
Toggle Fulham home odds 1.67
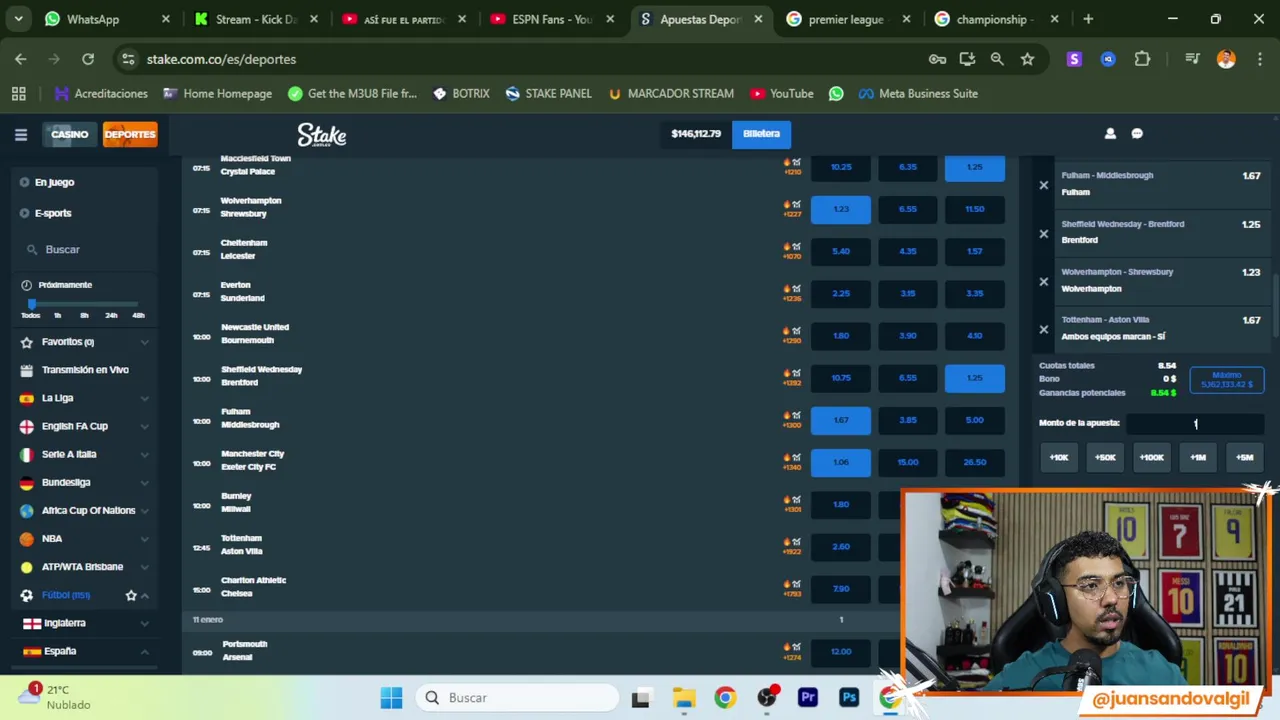(841, 420)
